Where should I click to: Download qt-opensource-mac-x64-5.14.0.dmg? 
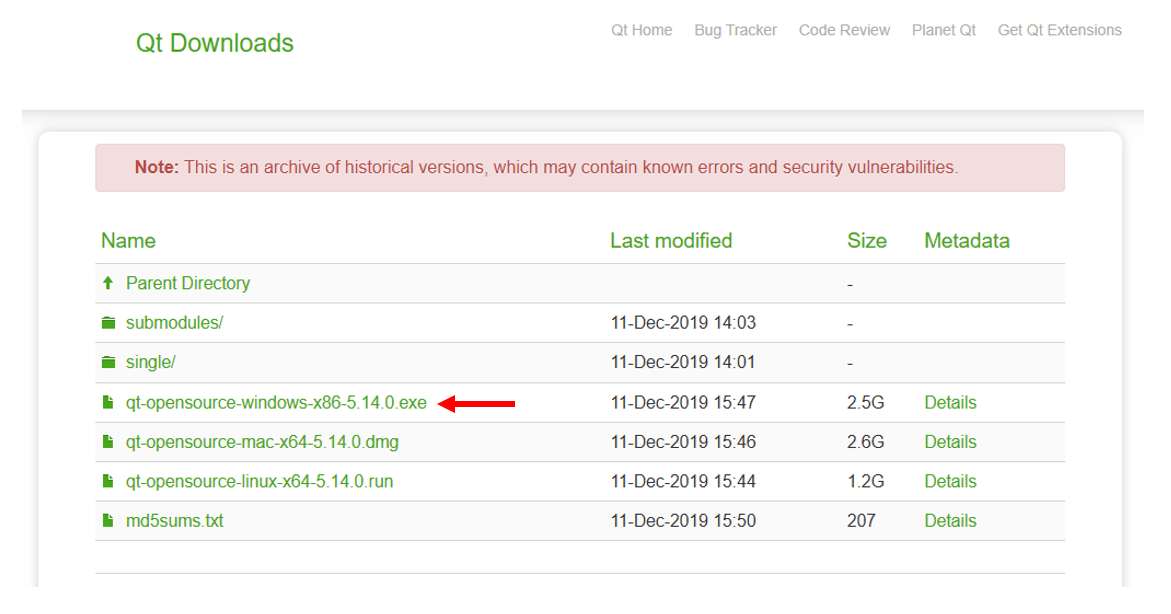[262, 442]
